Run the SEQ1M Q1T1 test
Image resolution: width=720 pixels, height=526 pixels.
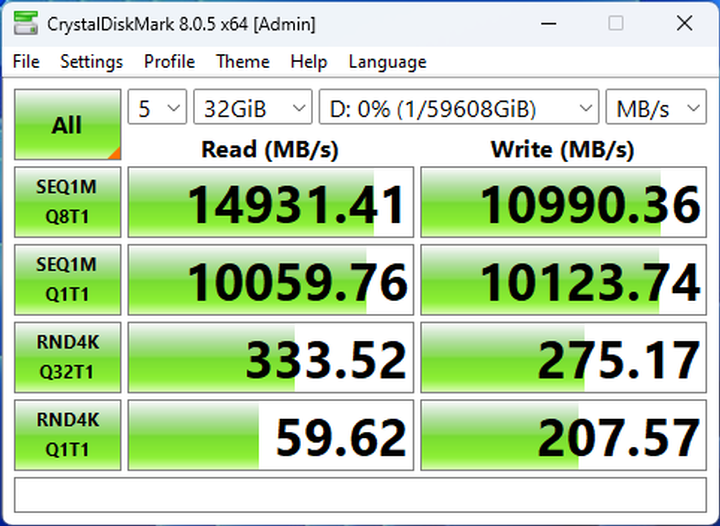[x=67, y=281]
